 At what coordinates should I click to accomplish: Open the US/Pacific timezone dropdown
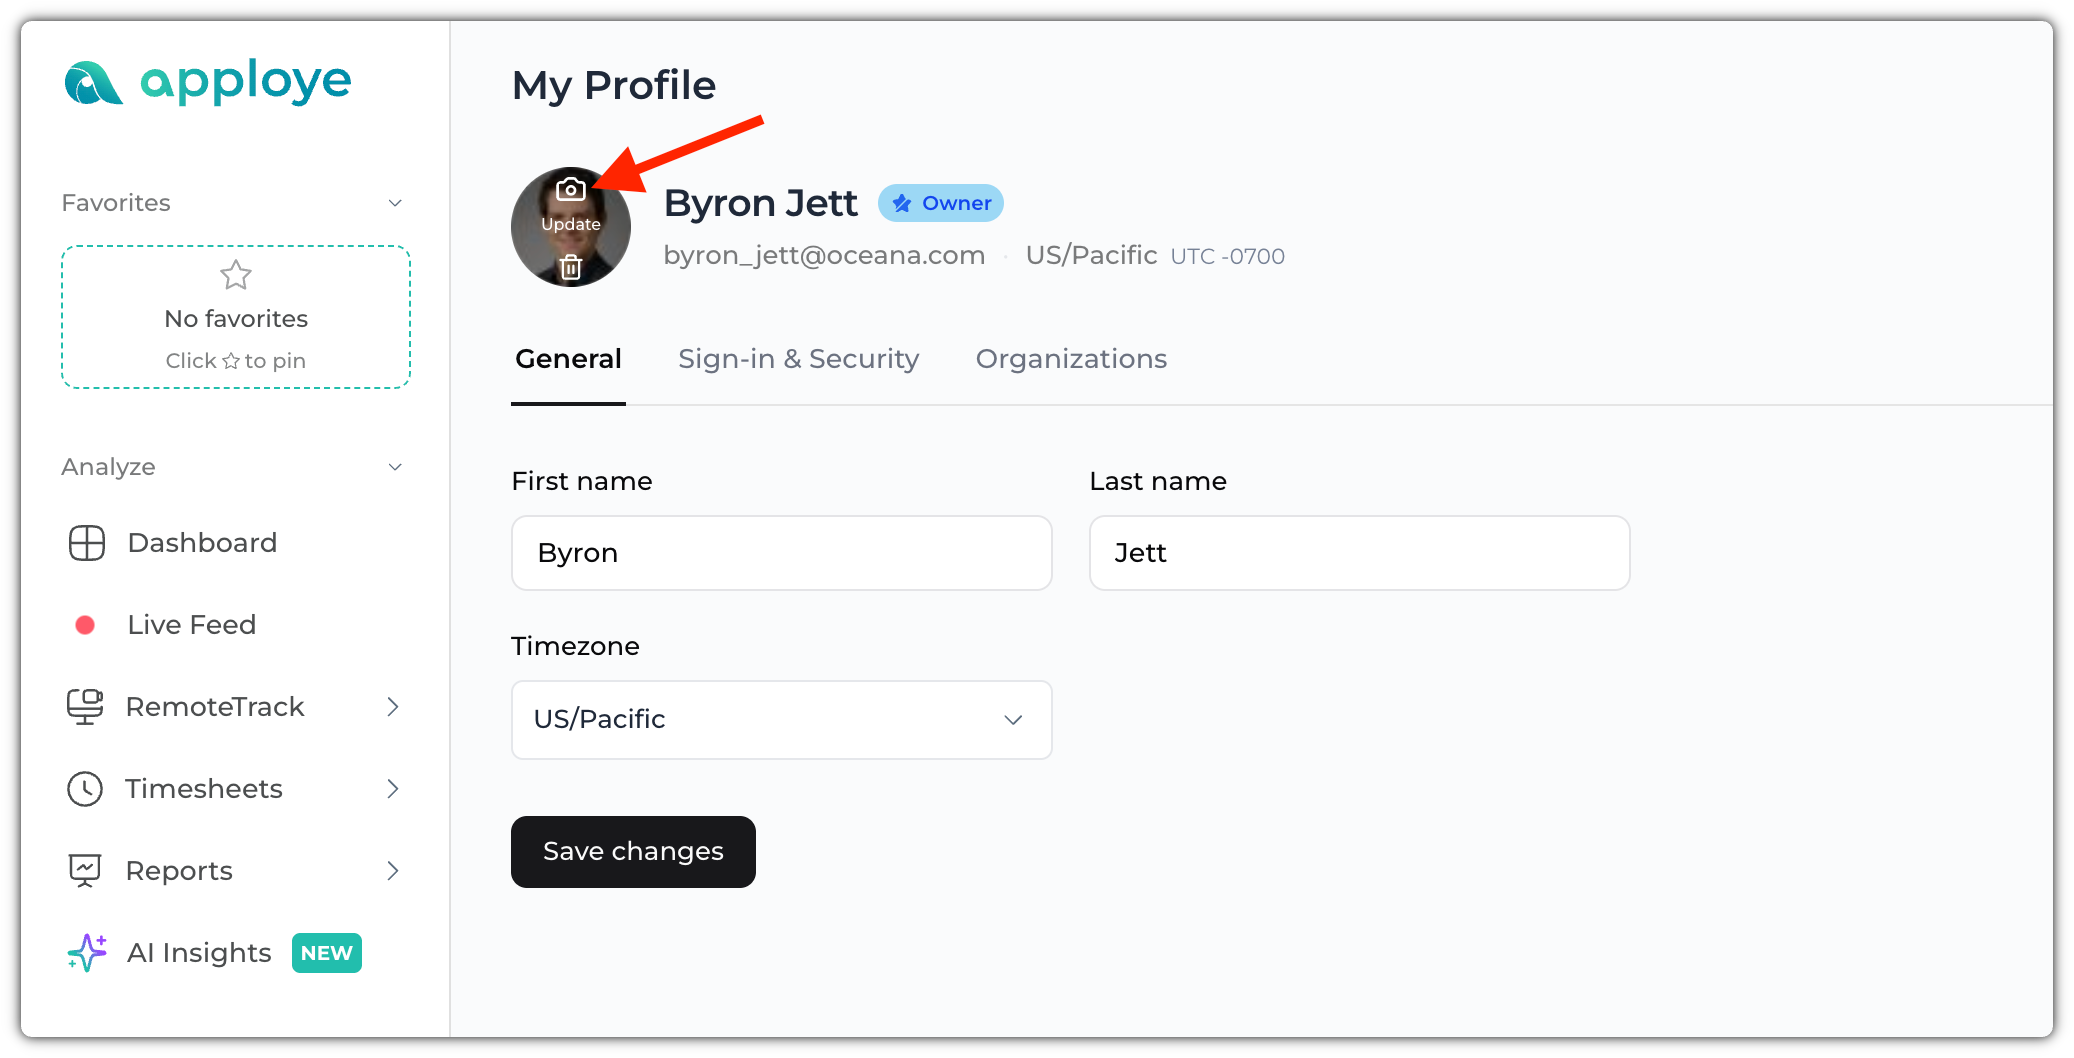pos(781,720)
